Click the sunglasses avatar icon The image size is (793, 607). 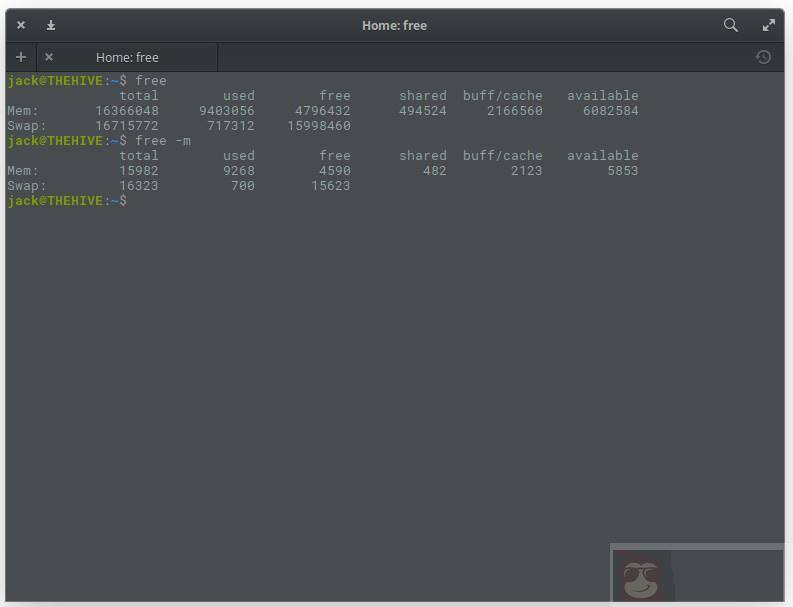pyautogui.click(x=641, y=577)
